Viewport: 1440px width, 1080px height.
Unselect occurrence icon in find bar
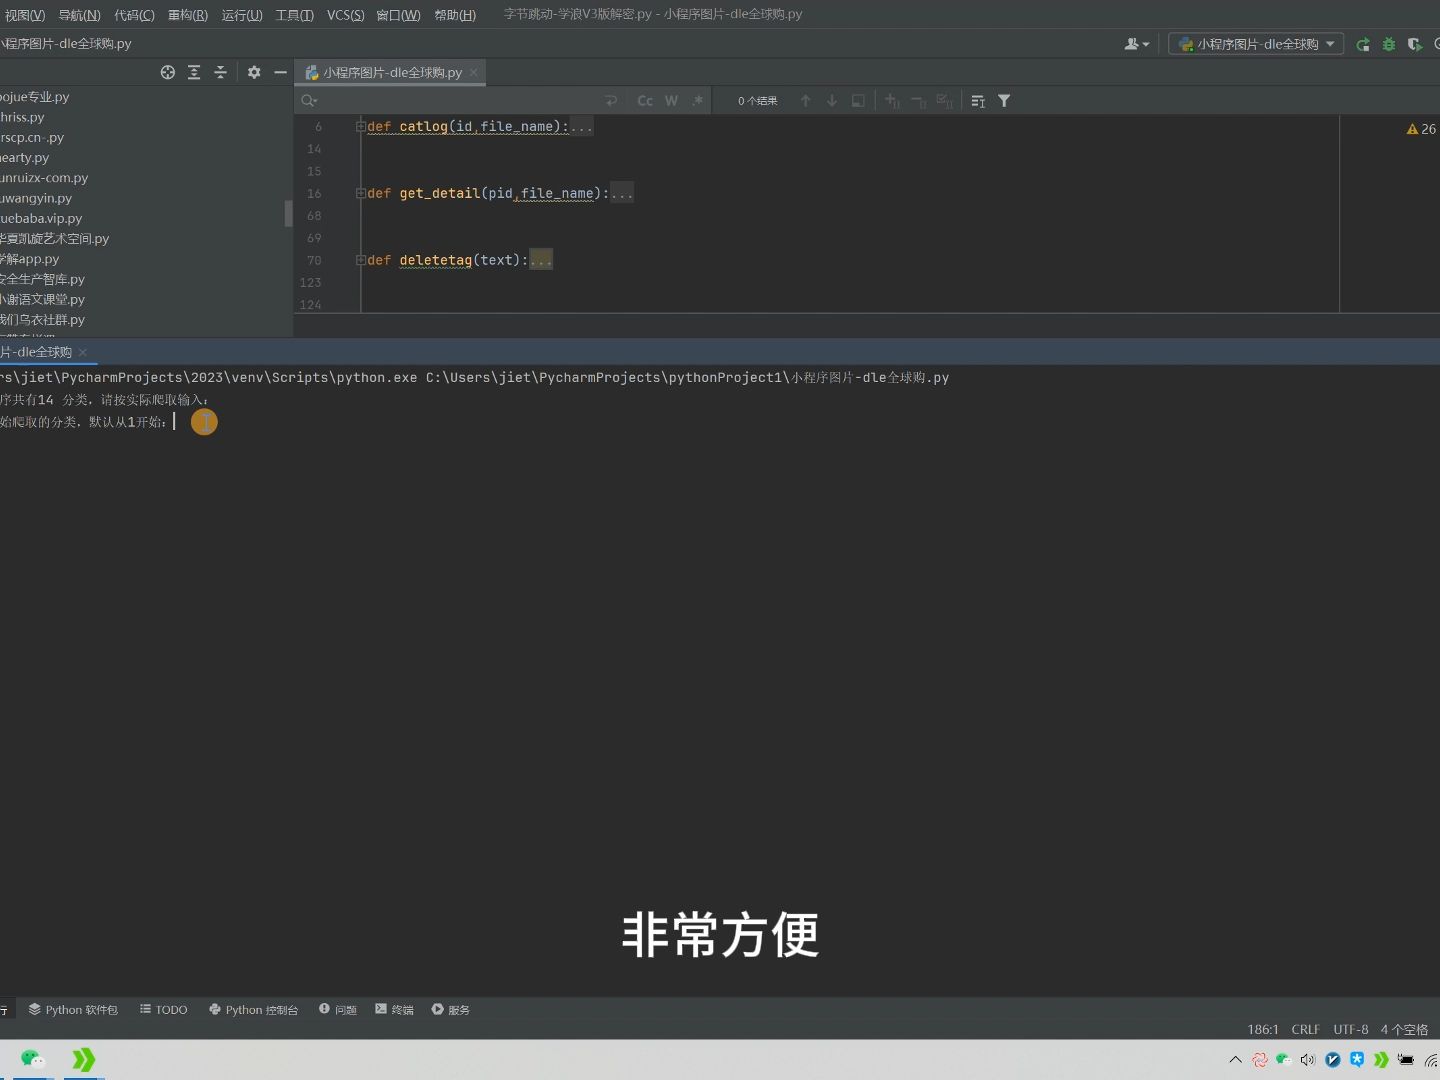coord(918,101)
